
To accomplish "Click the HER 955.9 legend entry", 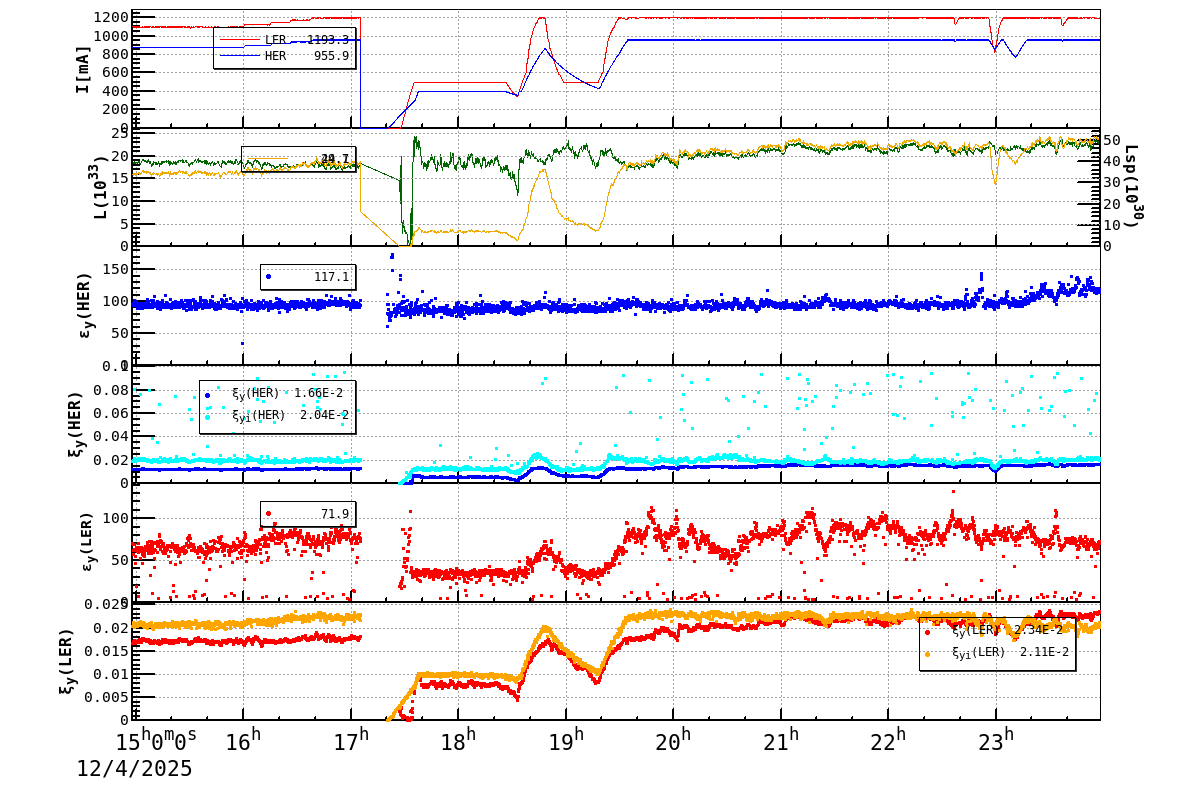I will 284,56.
